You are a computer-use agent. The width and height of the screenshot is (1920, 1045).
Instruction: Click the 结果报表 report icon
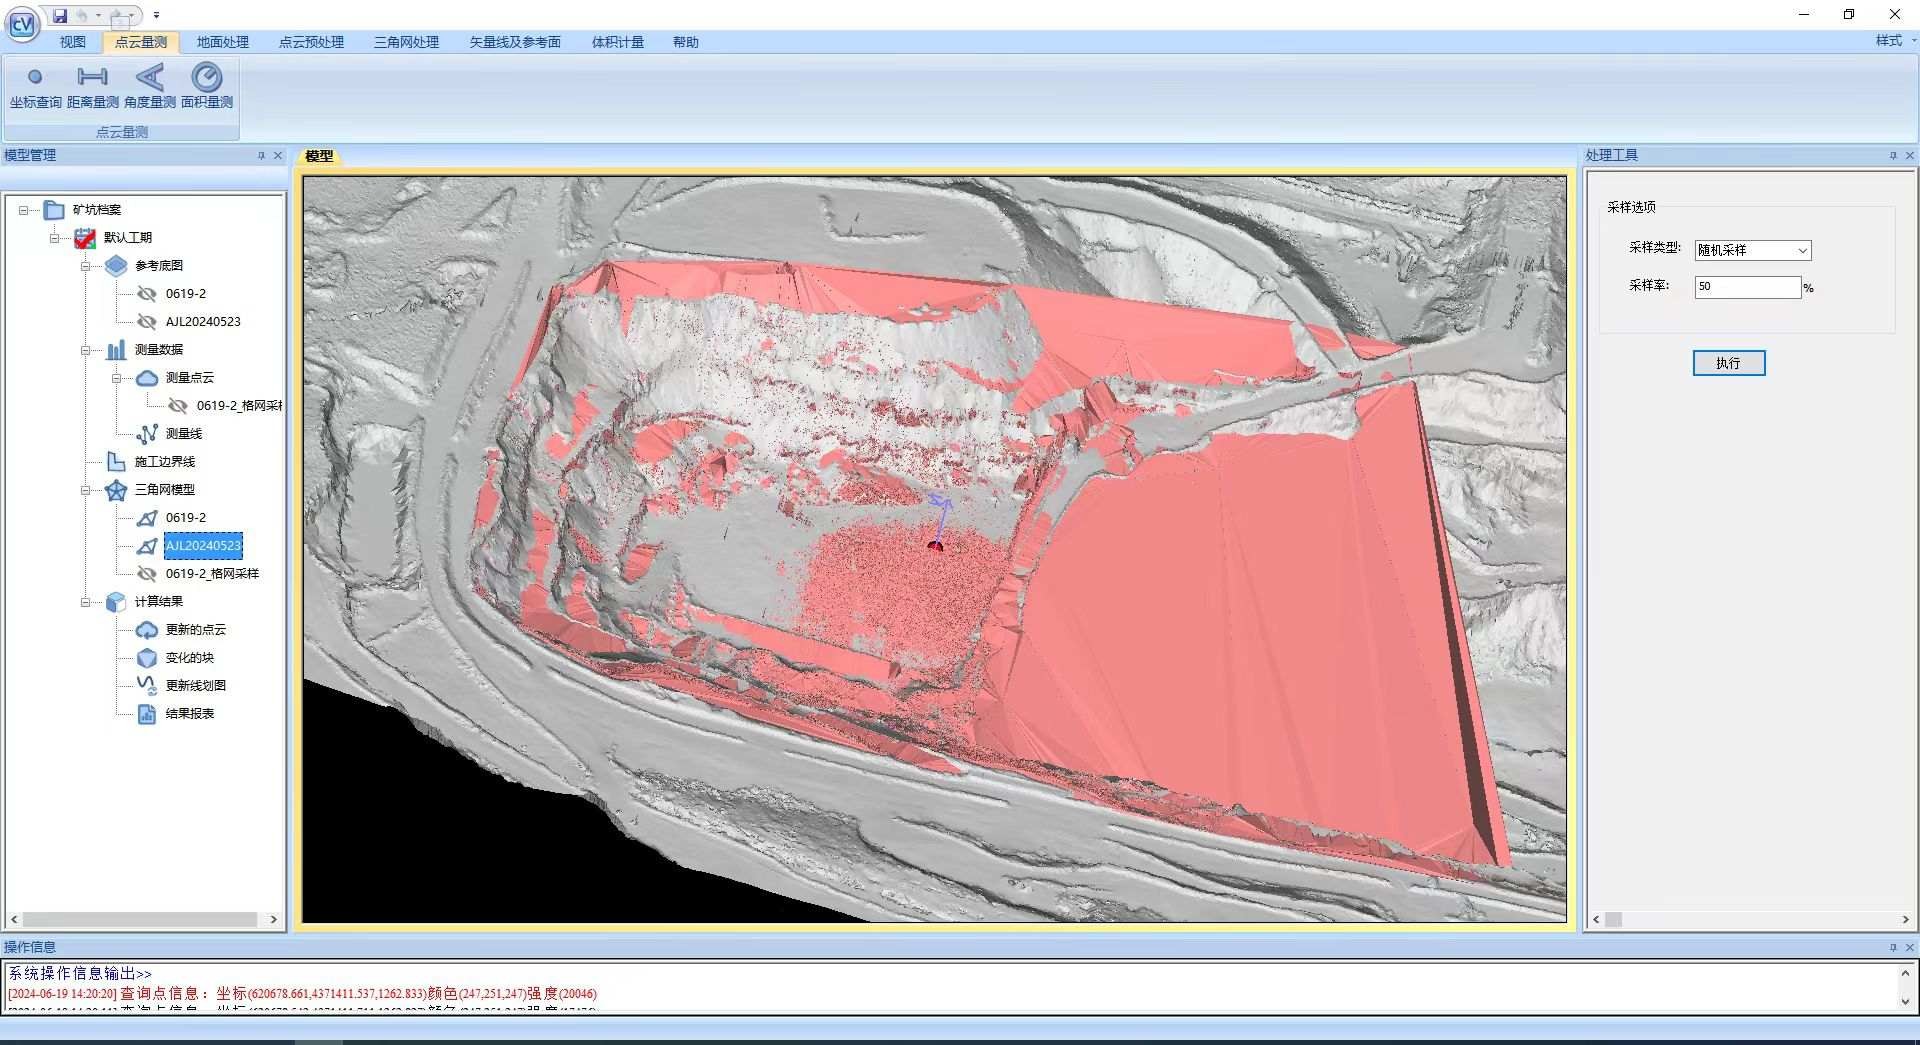coord(147,714)
